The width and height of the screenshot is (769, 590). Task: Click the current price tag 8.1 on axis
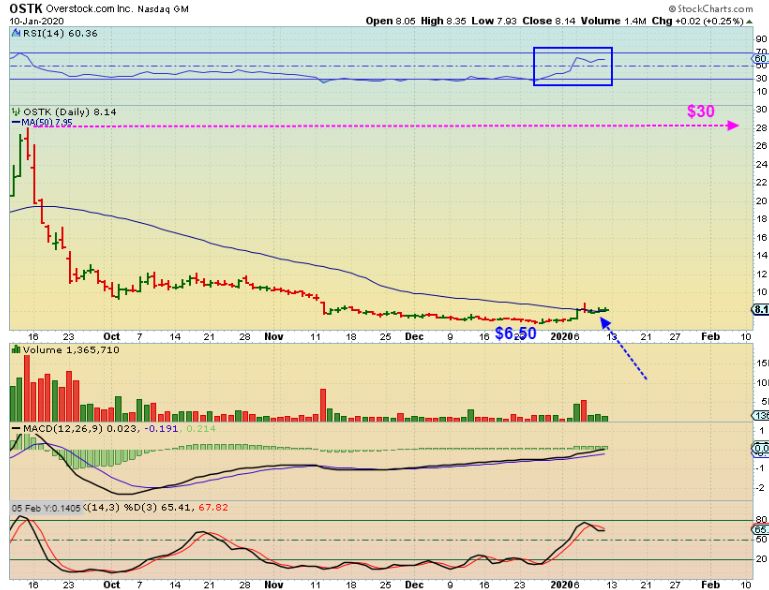click(x=761, y=309)
